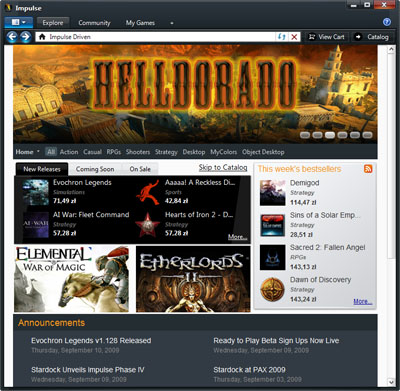
Task: Click the Sins of a Solar Empire icon
Action: point(273,225)
